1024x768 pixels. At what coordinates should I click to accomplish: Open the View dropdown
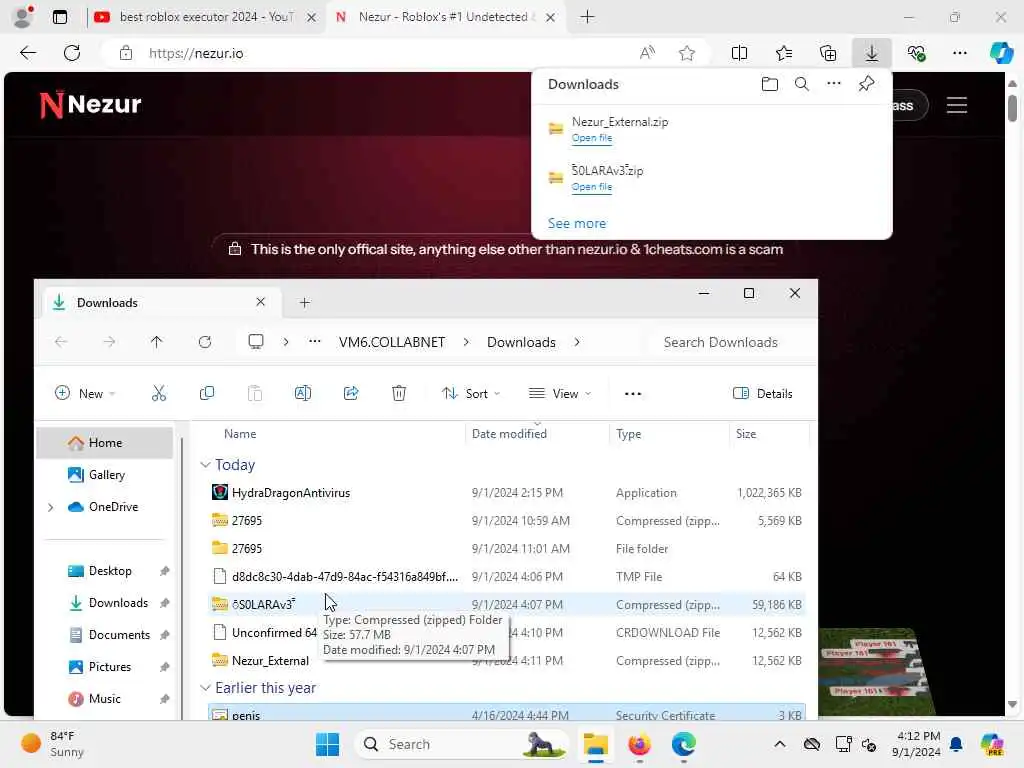tap(560, 393)
